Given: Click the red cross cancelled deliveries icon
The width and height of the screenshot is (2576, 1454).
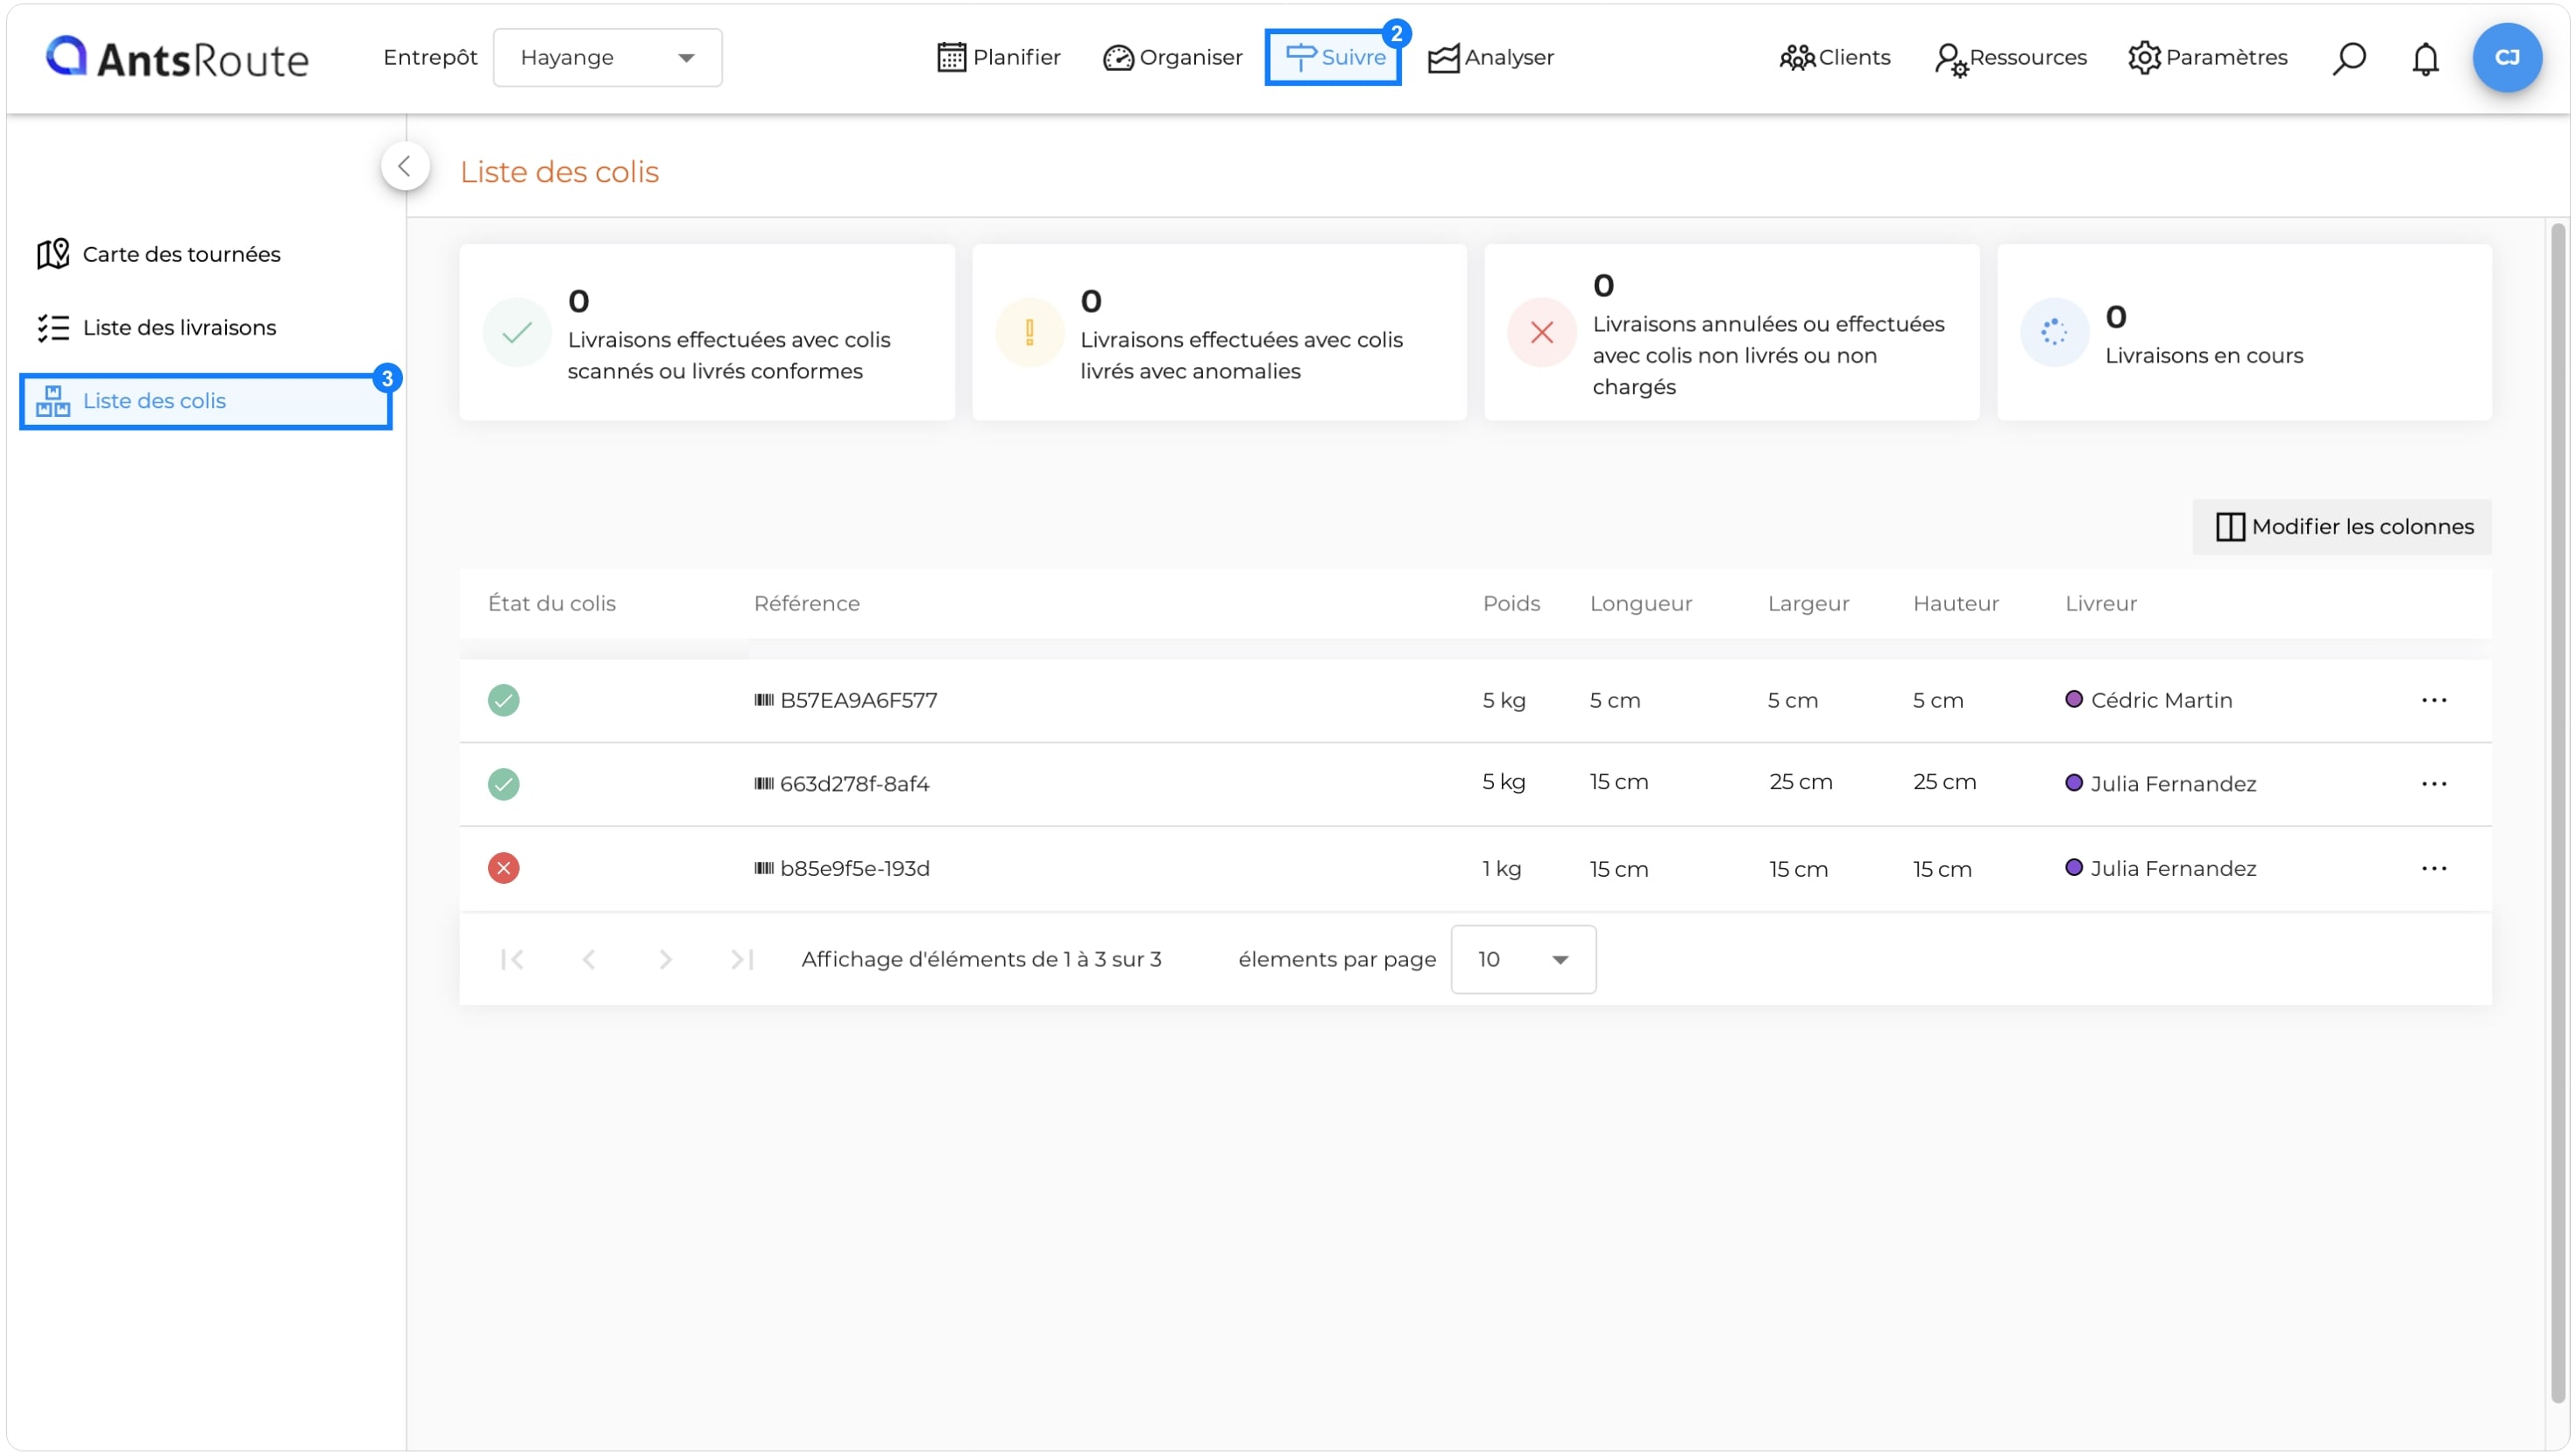Looking at the screenshot, I should click(x=1541, y=332).
